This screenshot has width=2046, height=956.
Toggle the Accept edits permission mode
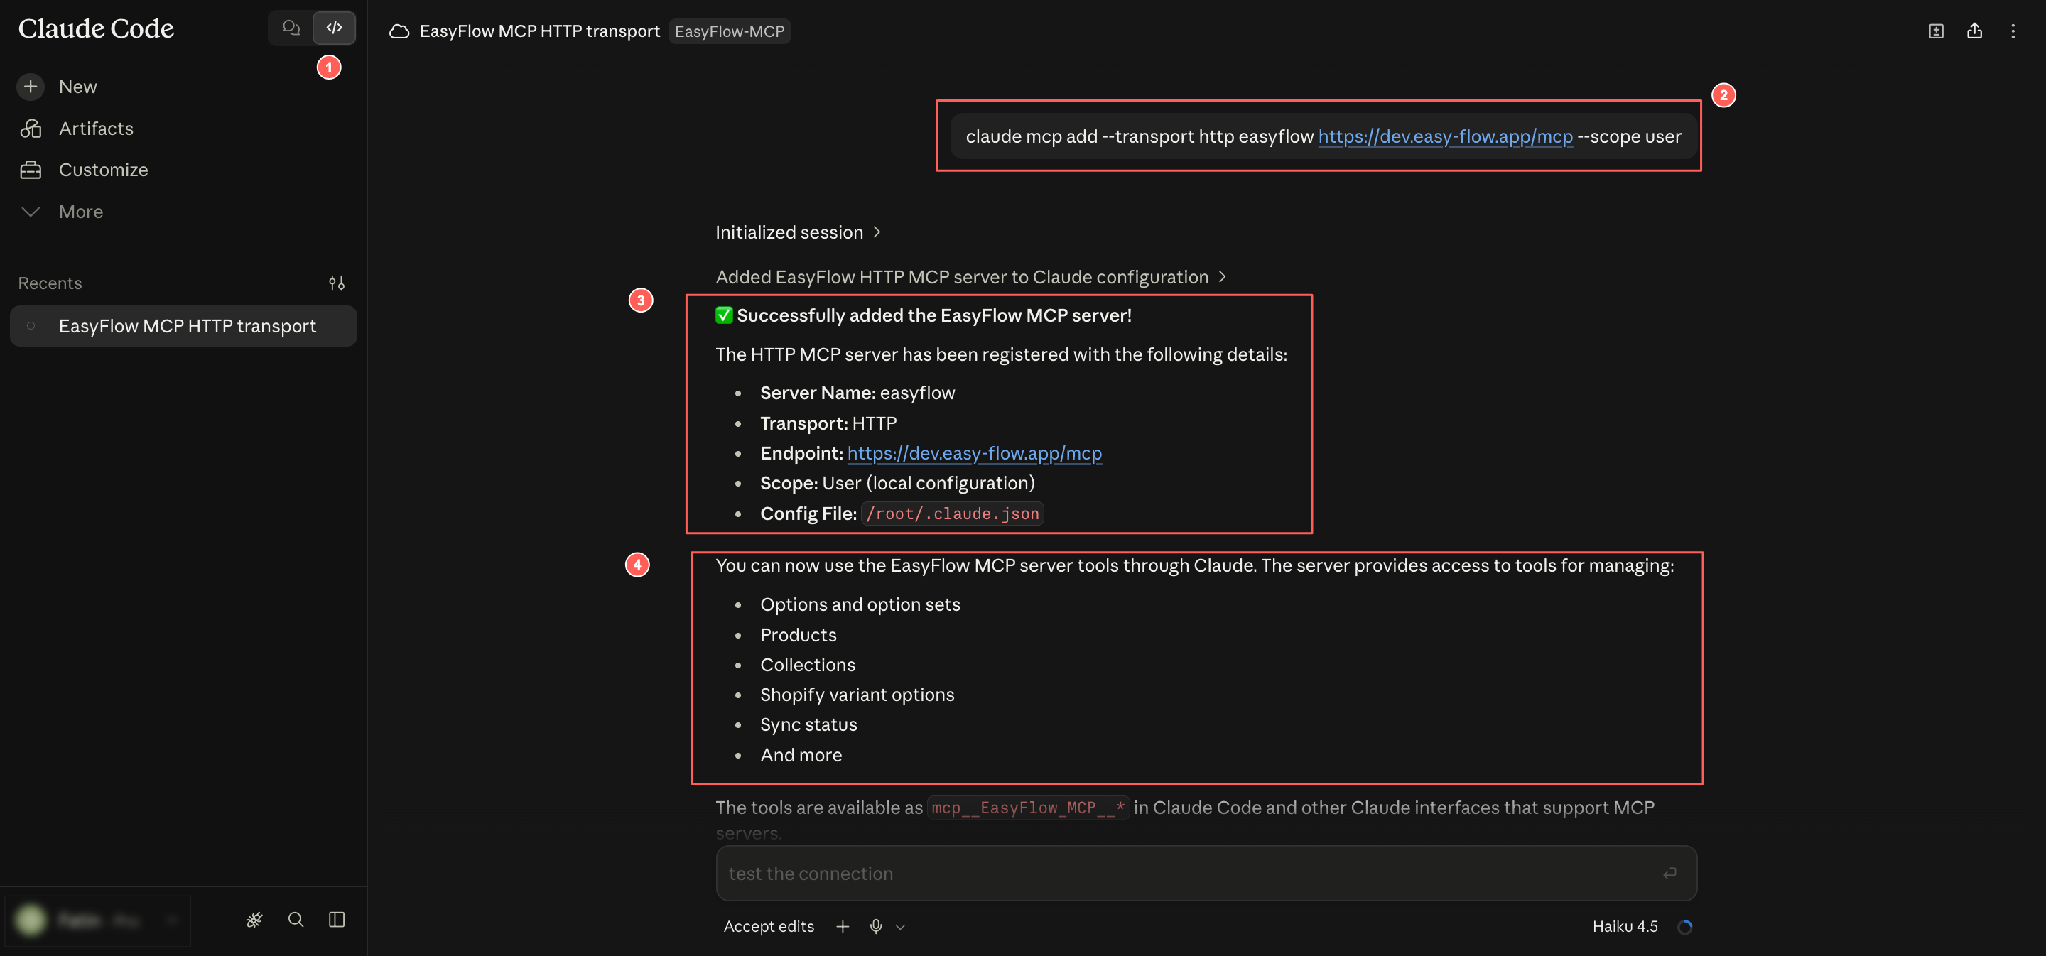769,927
